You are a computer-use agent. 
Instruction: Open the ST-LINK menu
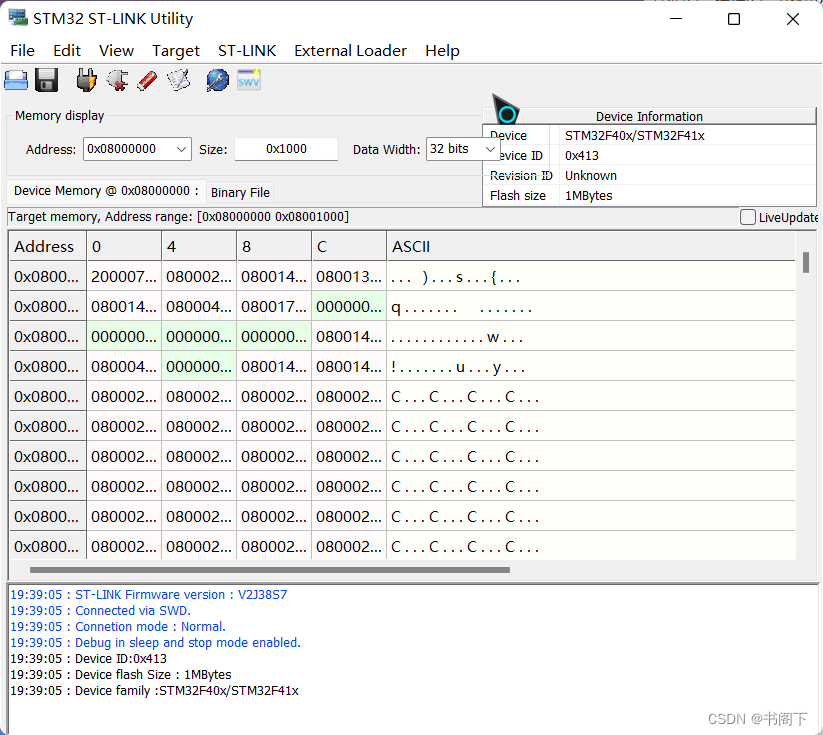[247, 51]
